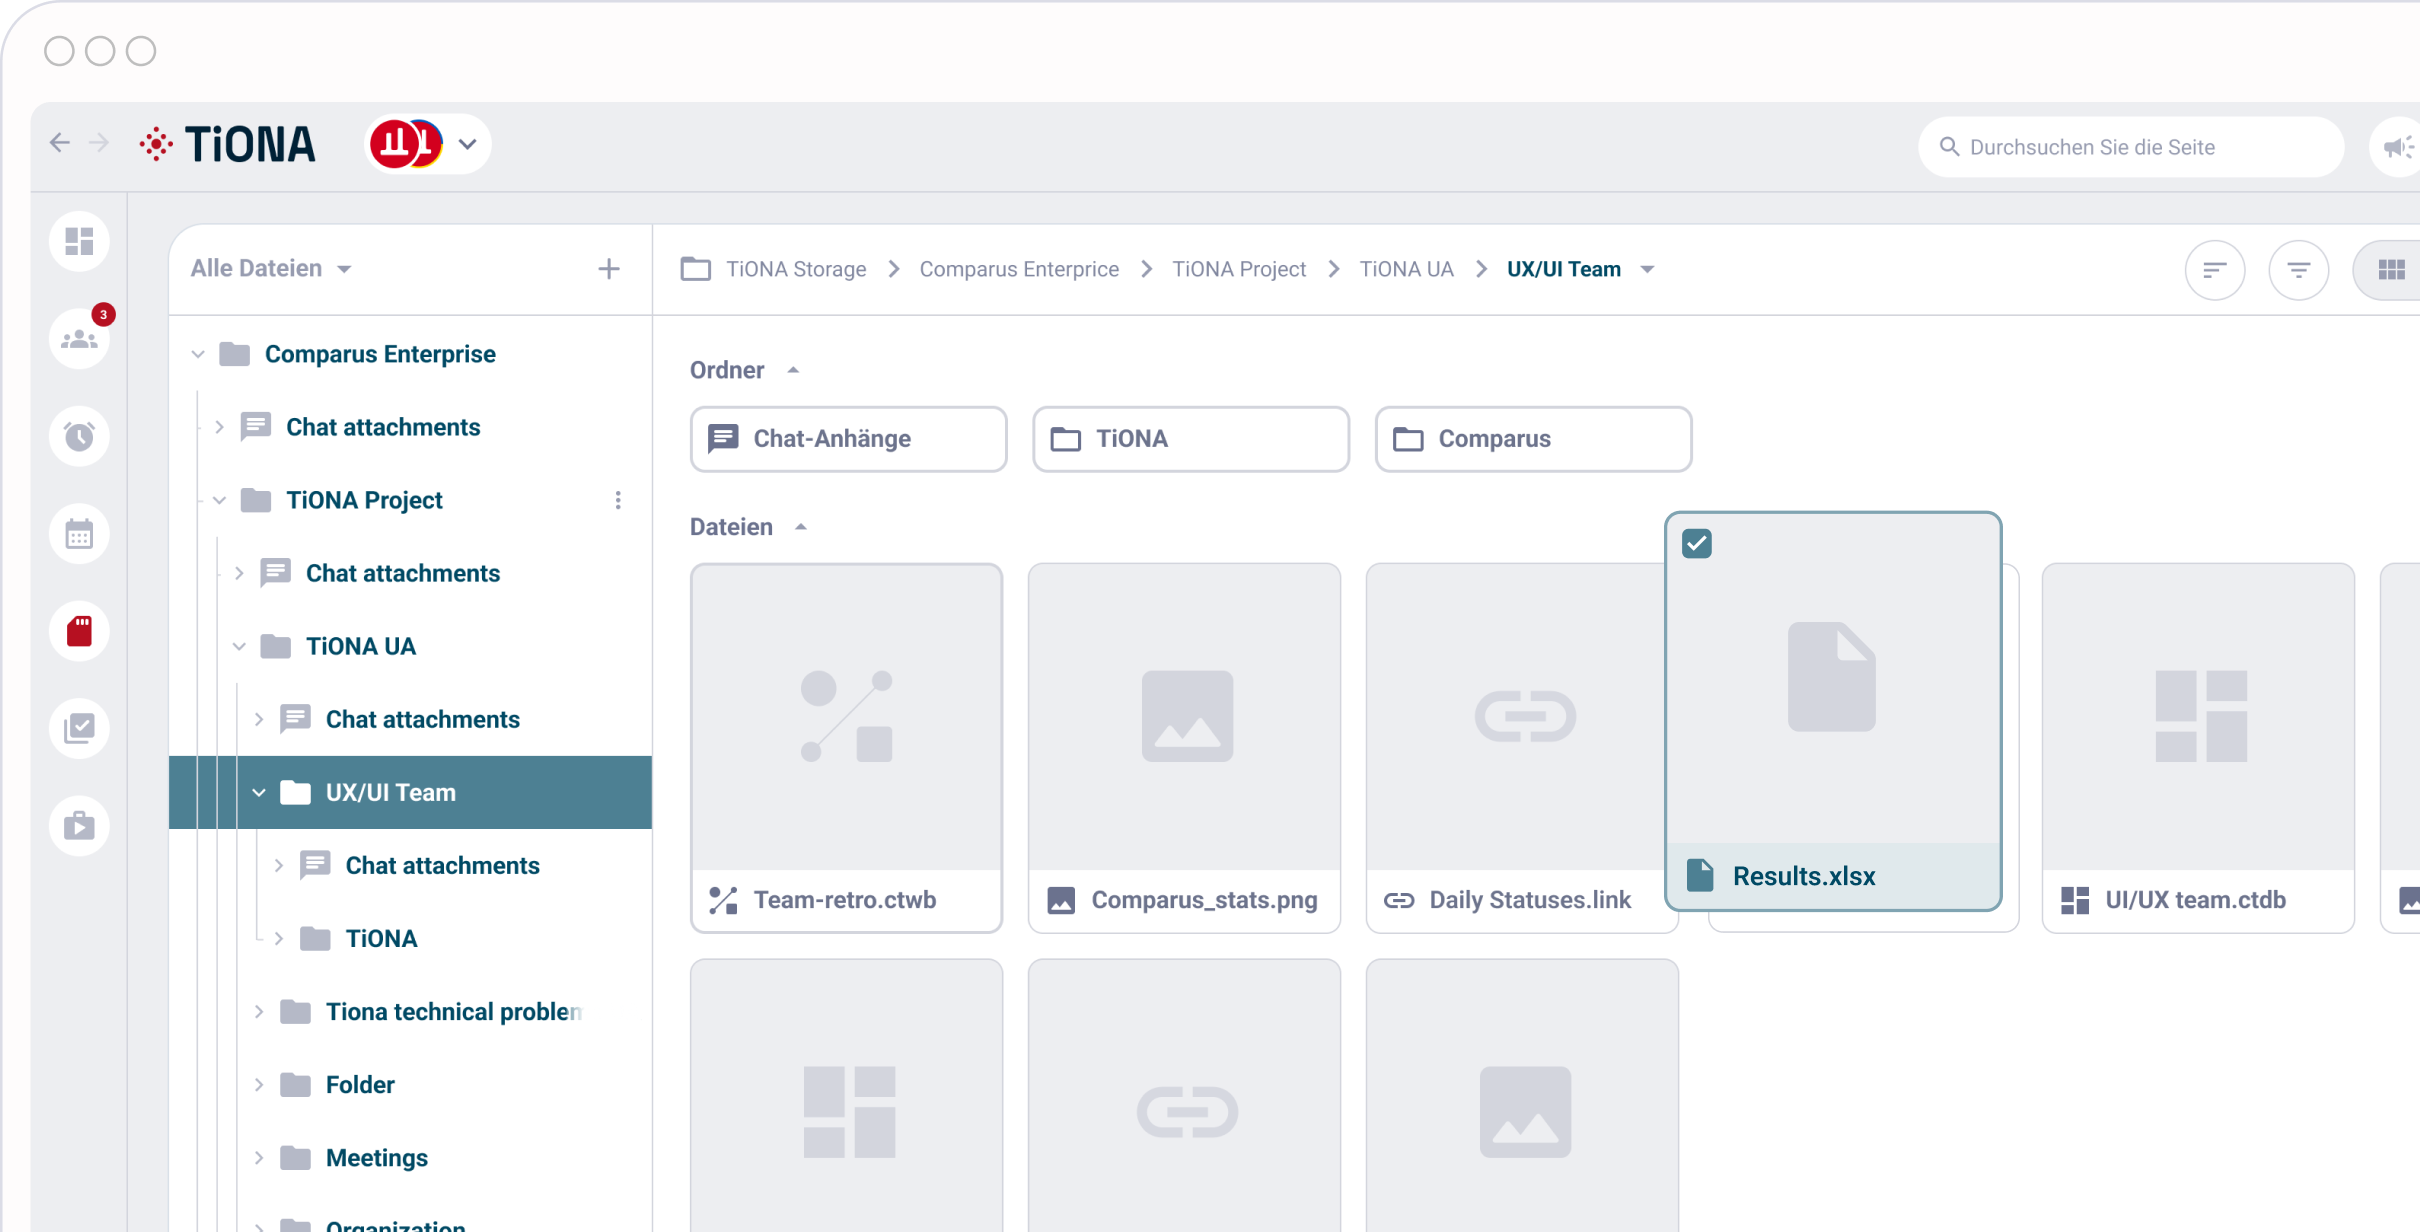
Task: Collapse TiONA Project tree node
Action: click(219, 500)
